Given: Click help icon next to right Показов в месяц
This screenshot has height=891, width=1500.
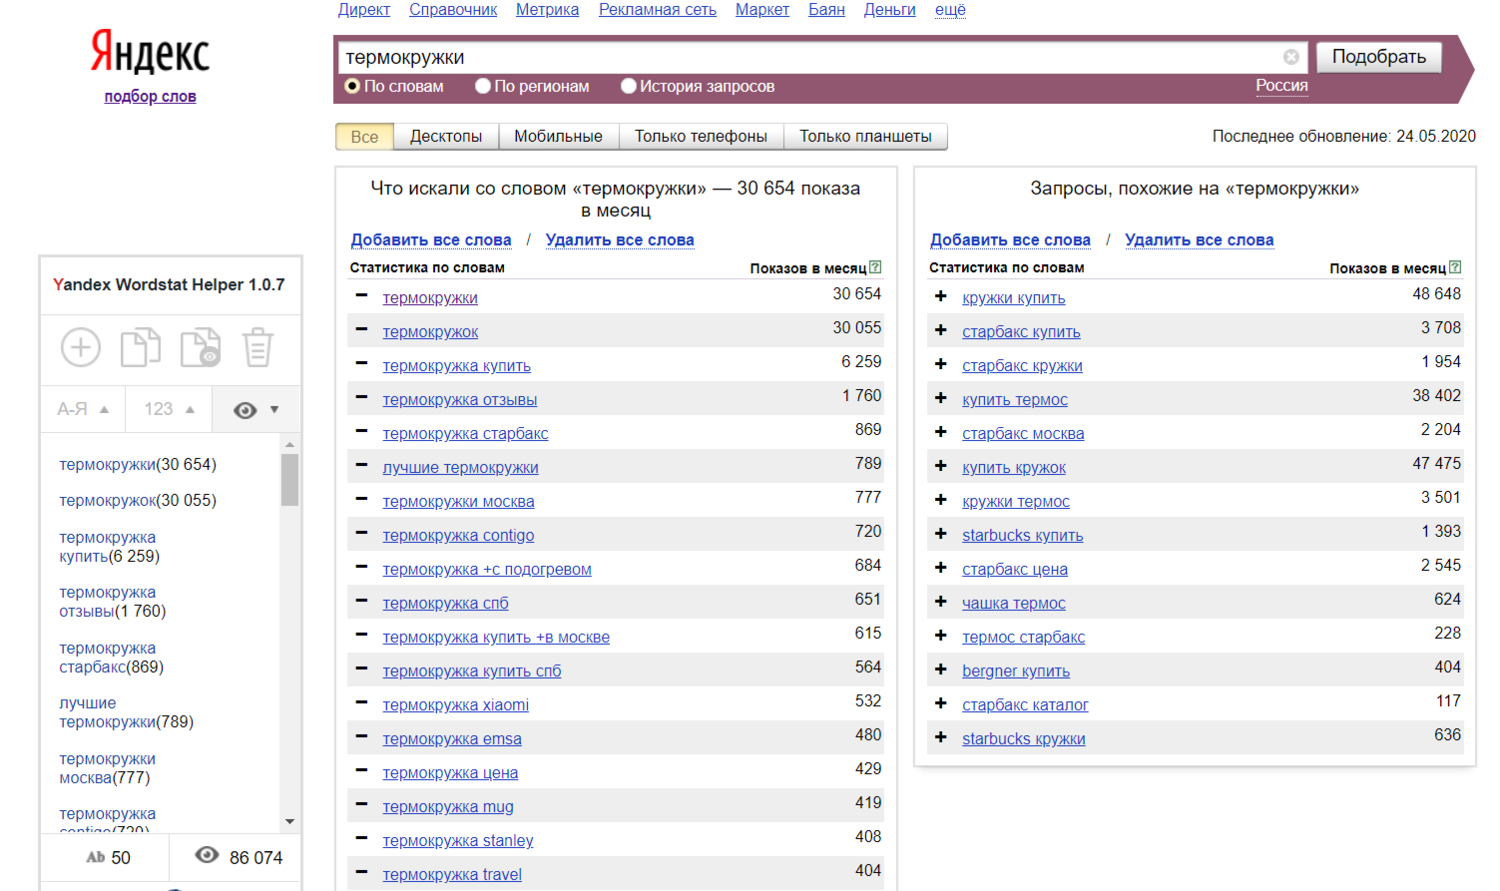Looking at the screenshot, I should click(x=1455, y=267).
